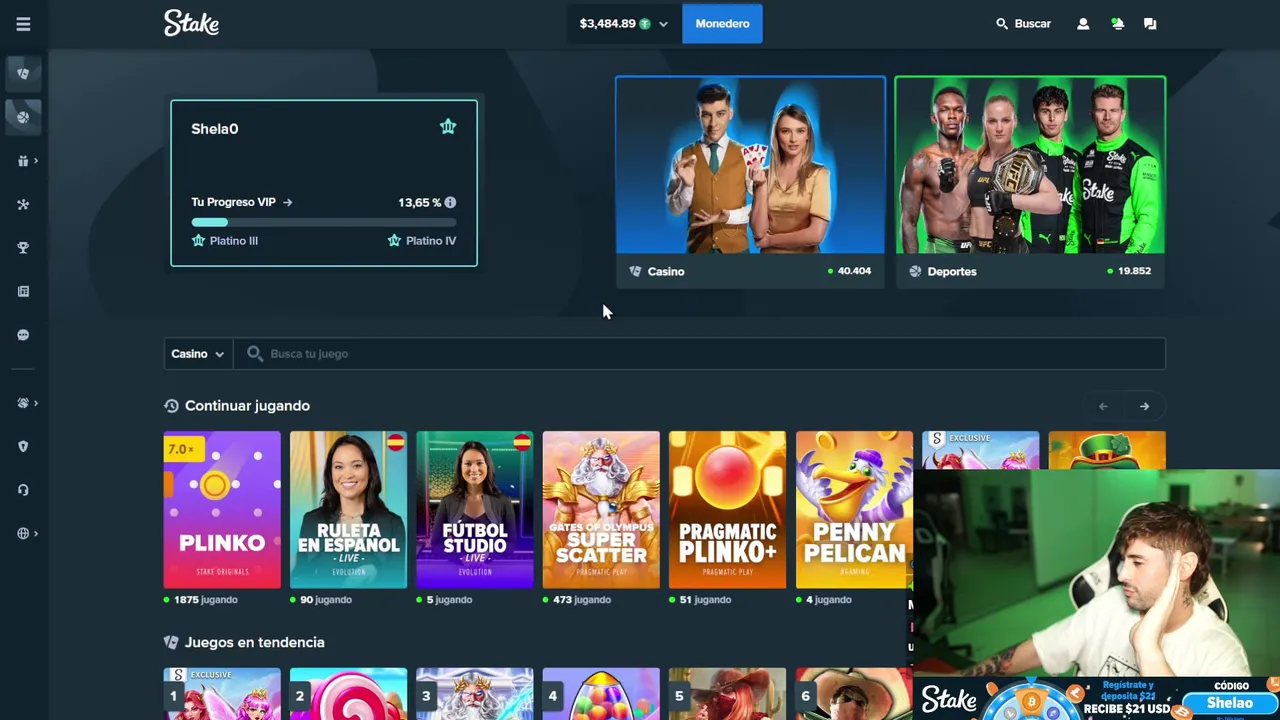Click the Platino IV star icon

point(394,241)
